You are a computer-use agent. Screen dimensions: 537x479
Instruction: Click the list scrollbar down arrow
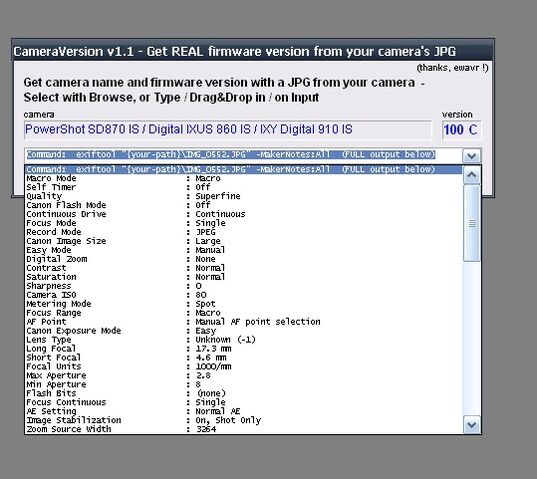[472, 425]
